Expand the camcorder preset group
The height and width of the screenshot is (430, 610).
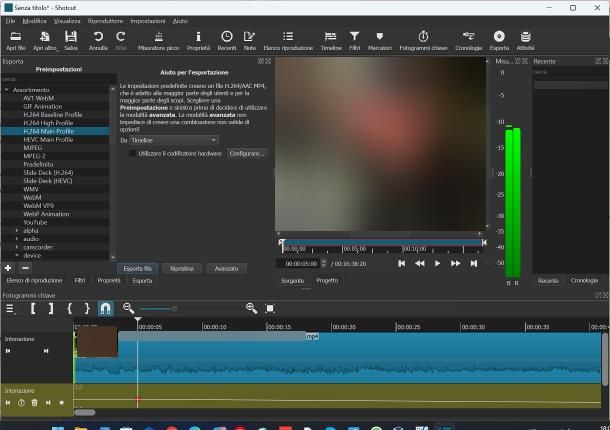click(16, 247)
